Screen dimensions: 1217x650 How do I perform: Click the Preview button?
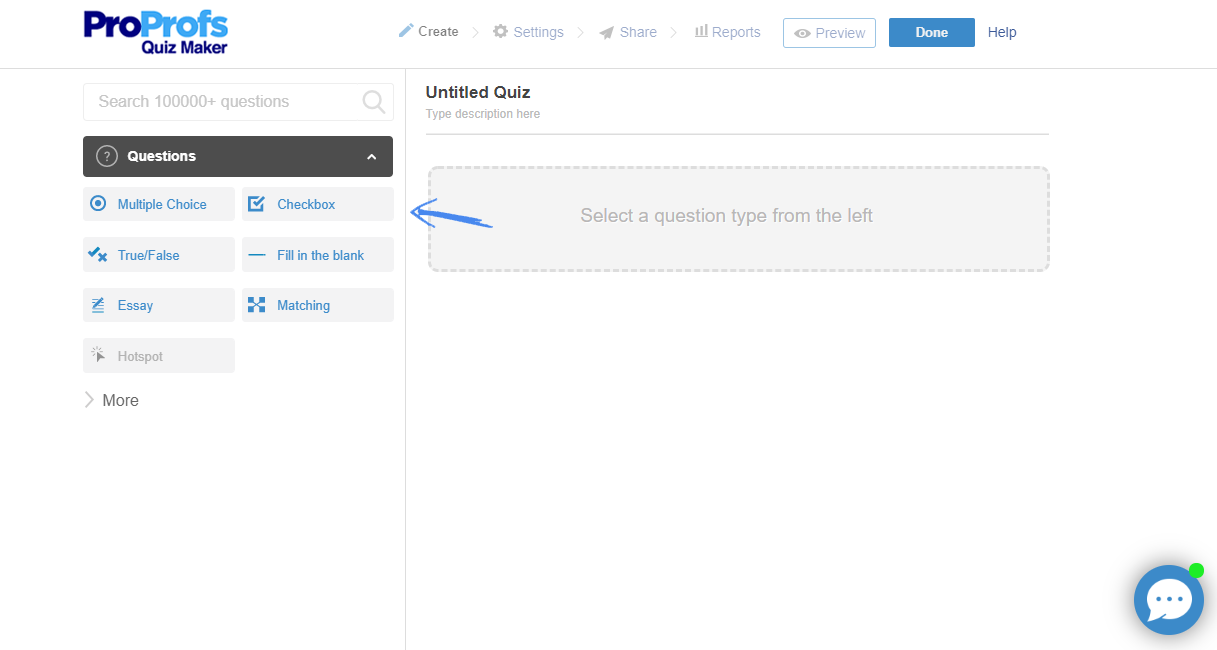829,33
